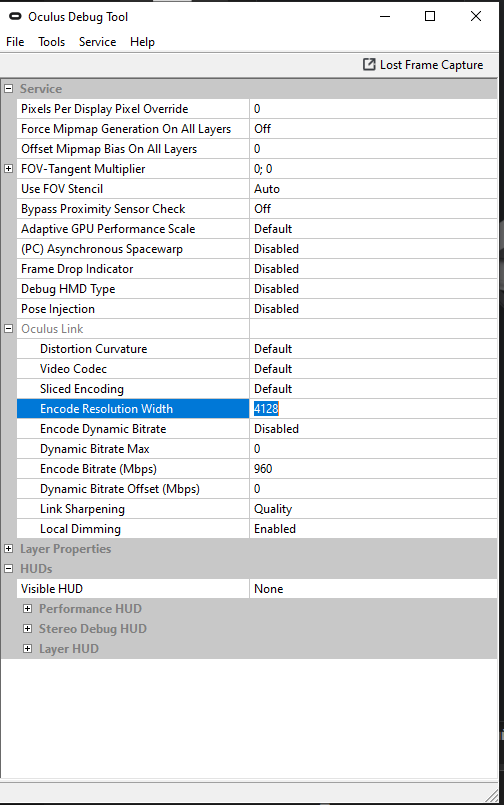Open the File menu
The width and height of the screenshot is (504, 805).
15,42
